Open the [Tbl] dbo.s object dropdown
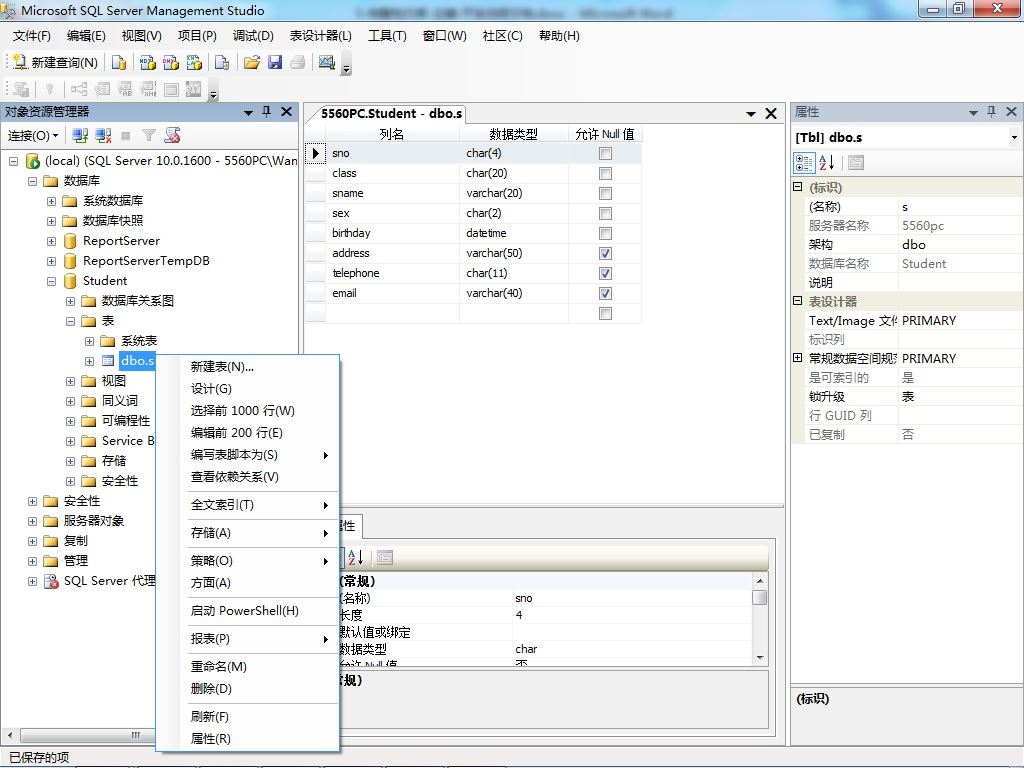Screen dimensions: 1024x768 pos(1014,137)
